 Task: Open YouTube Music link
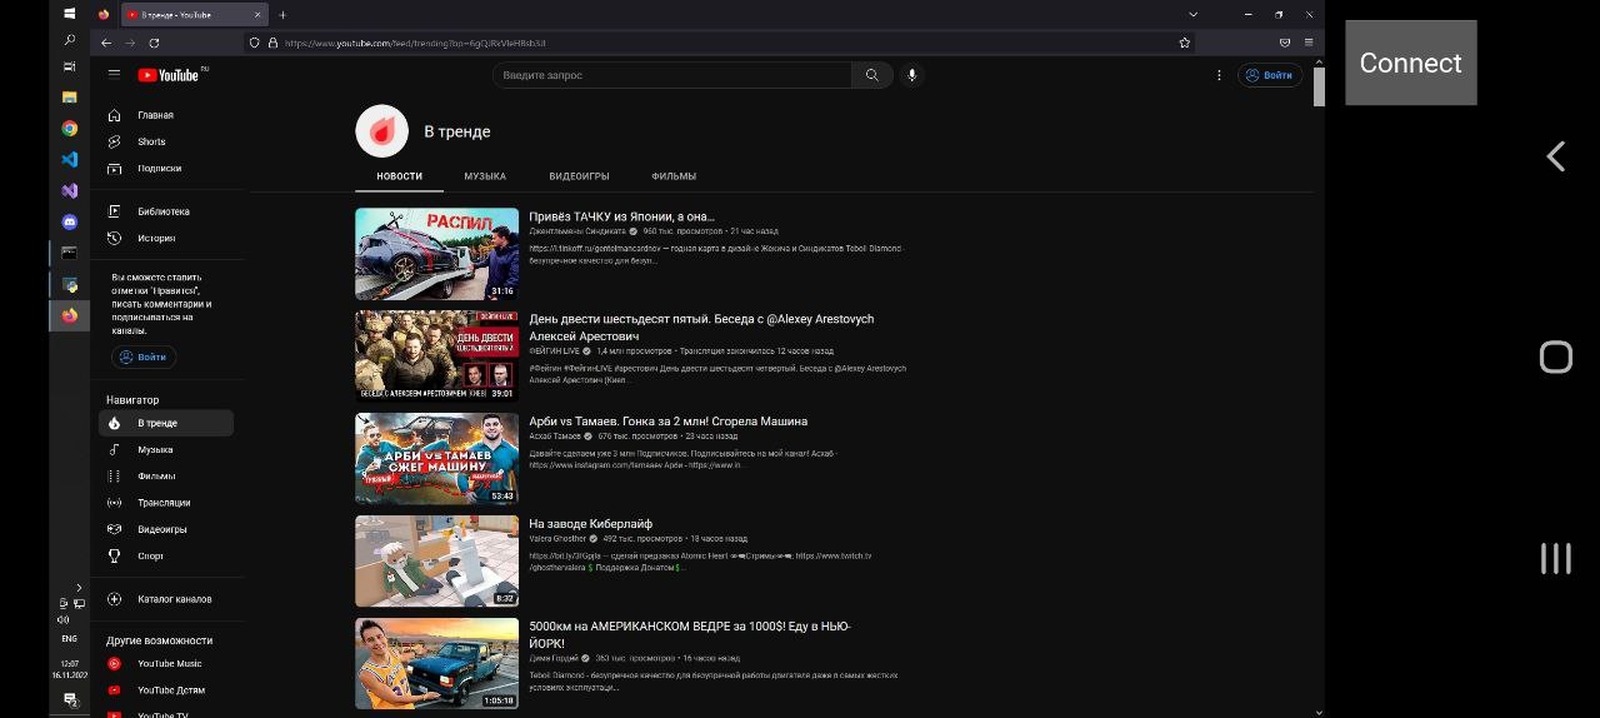pyautogui.click(x=166, y=664)
